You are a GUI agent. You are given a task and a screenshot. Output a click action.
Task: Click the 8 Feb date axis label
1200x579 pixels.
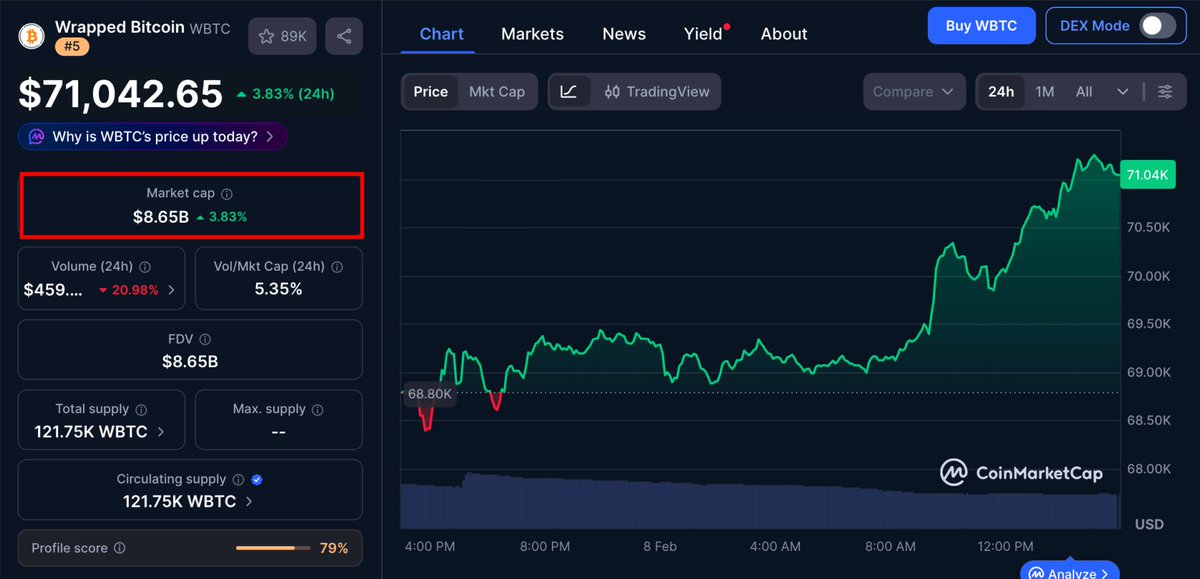point(660,547)
